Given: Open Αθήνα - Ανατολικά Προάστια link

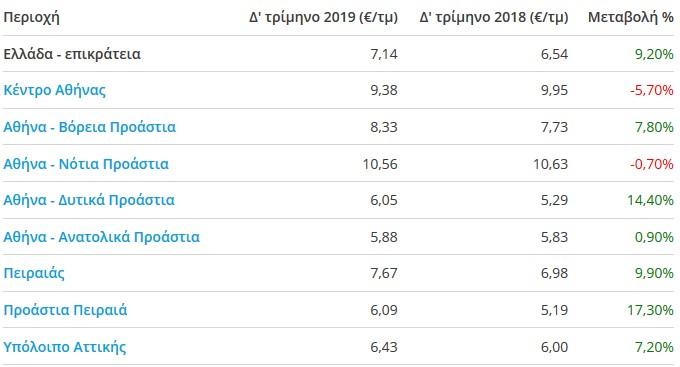Looking at the screenshot, I should tap(101, 237).
